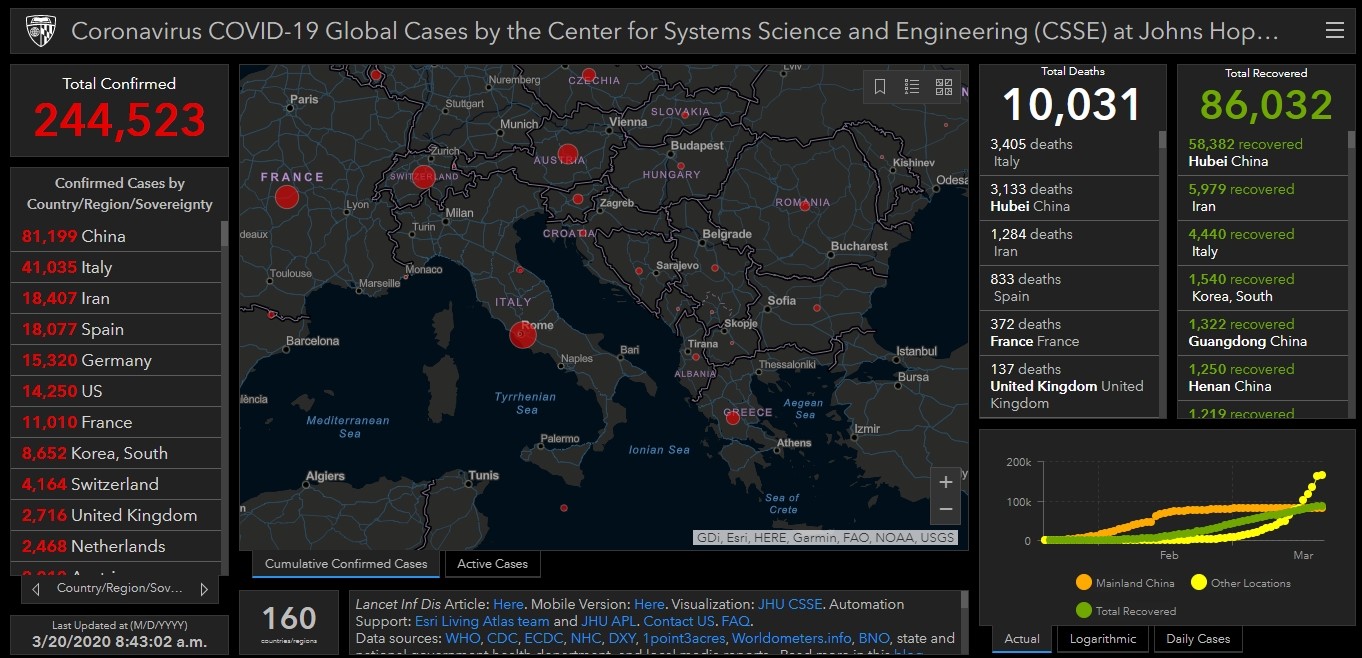Select the 18,077 Spain row
1362x658 pixels.
[x=116, y=329]
